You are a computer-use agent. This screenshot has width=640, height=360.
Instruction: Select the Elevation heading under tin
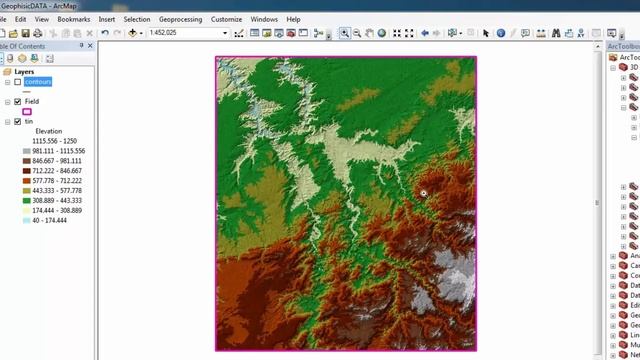click(x=49, y=131)
